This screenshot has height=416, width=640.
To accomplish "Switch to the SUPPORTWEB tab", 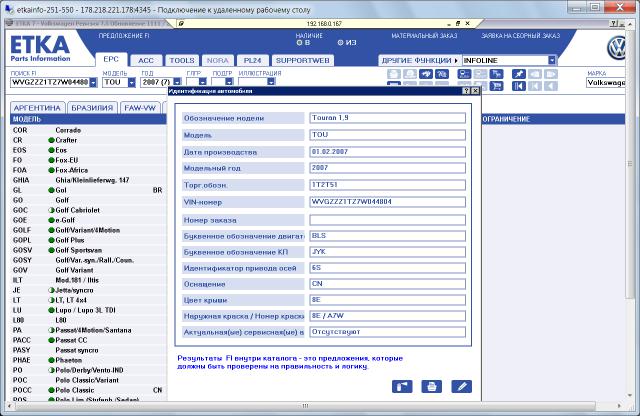I will [302, 60].
